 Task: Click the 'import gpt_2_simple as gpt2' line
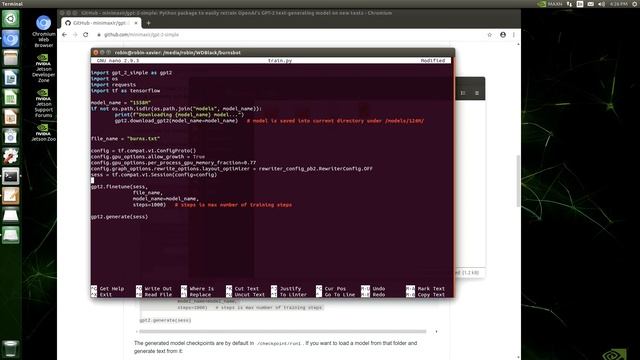pyautogui.click(x=131, y=73)
